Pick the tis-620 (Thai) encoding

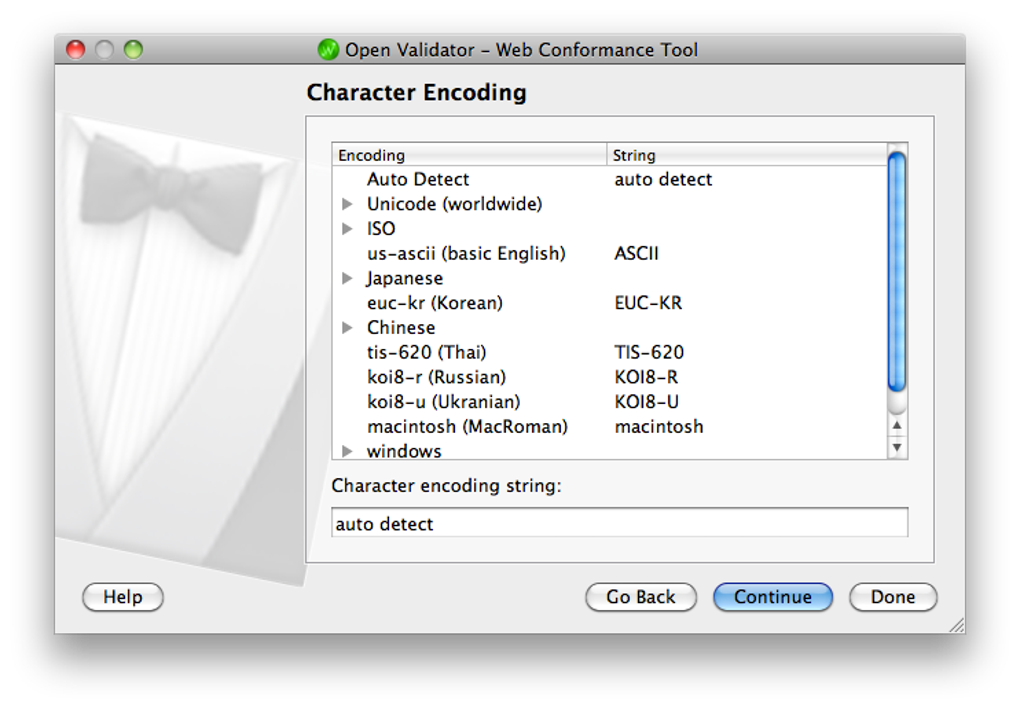(427, 352)
